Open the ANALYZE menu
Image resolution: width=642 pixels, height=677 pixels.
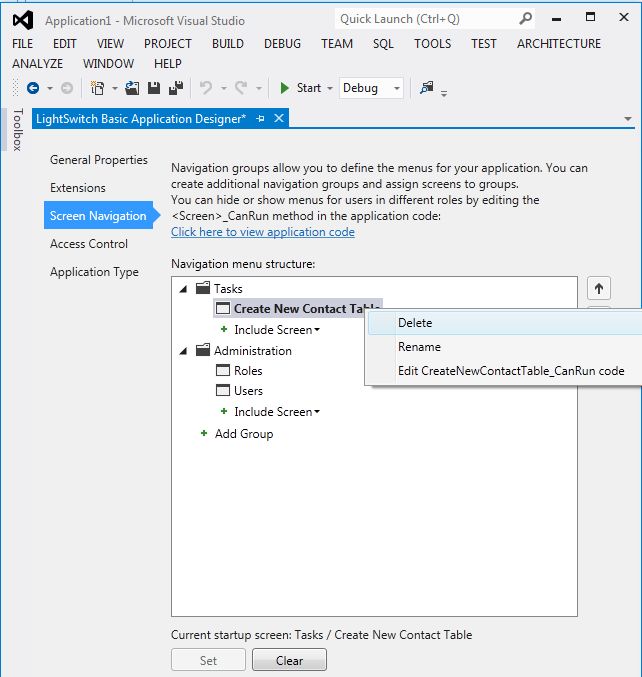(x=38, y=63)
